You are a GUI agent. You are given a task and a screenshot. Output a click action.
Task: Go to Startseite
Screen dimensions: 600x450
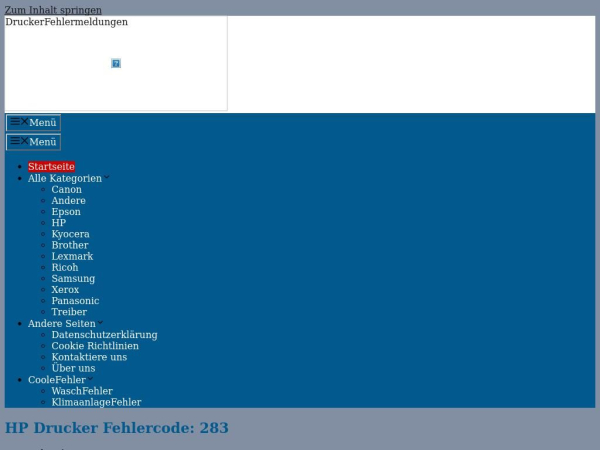51,166
